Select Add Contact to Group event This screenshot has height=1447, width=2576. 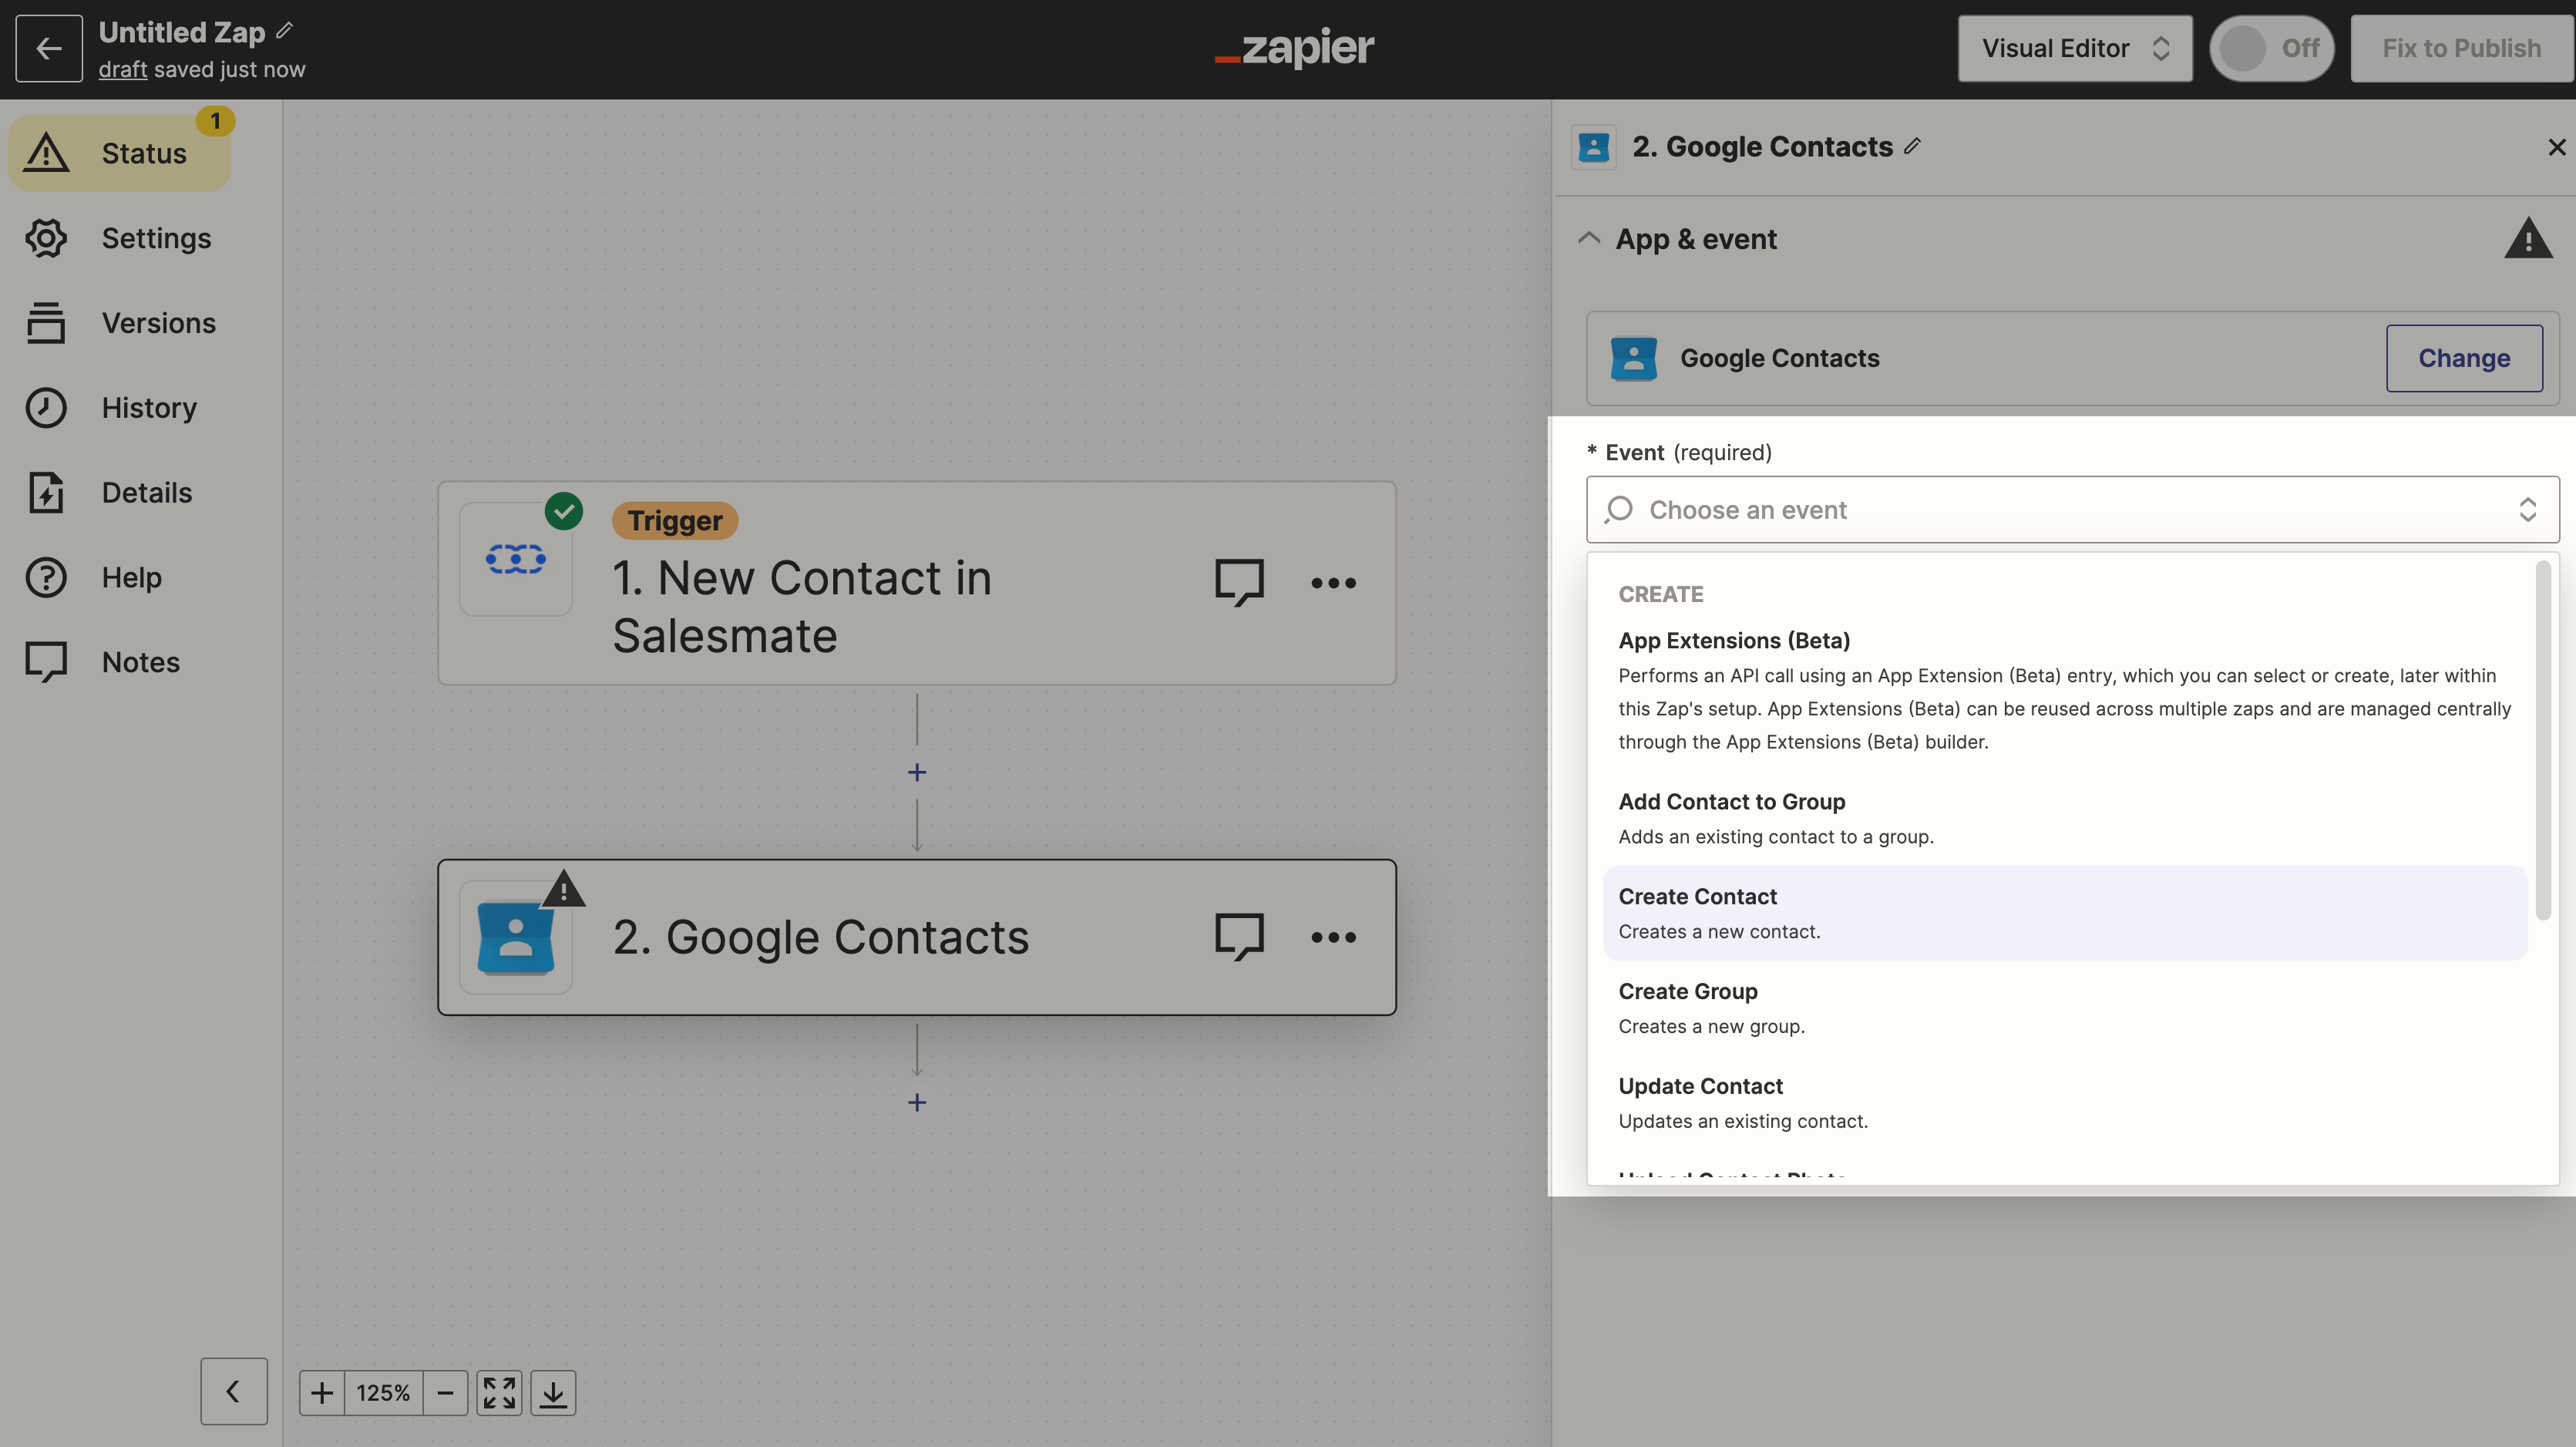2065,818
